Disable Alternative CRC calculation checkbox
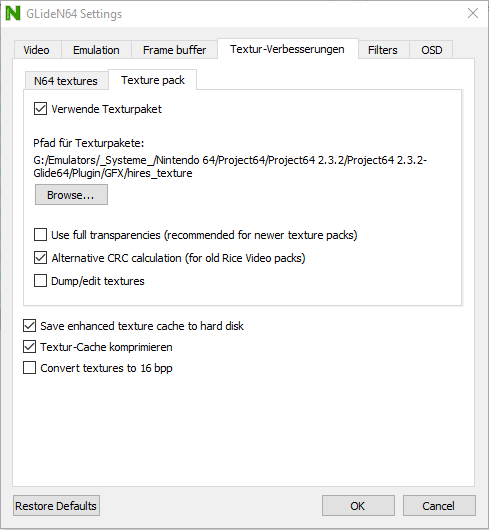 (x=40, y=258)
